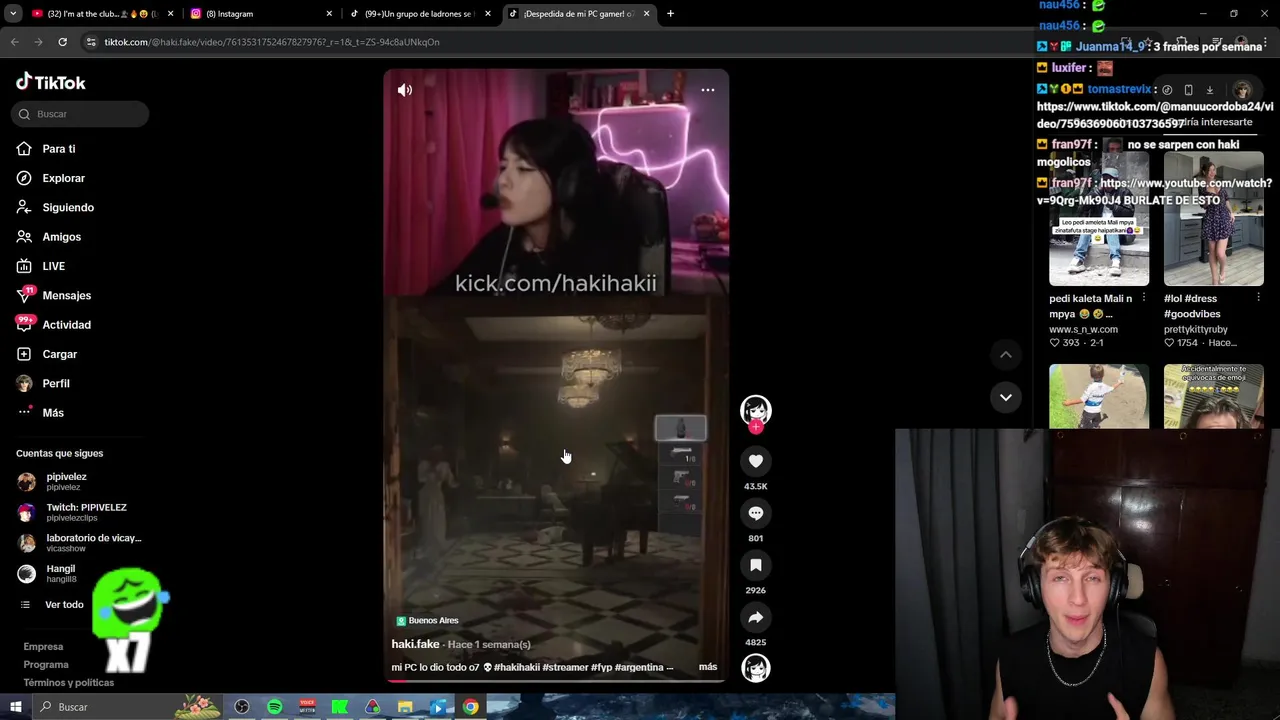Share the video with the arrow icon
This screenshot has width=1280, height=720.
click(x=756, y=617)
